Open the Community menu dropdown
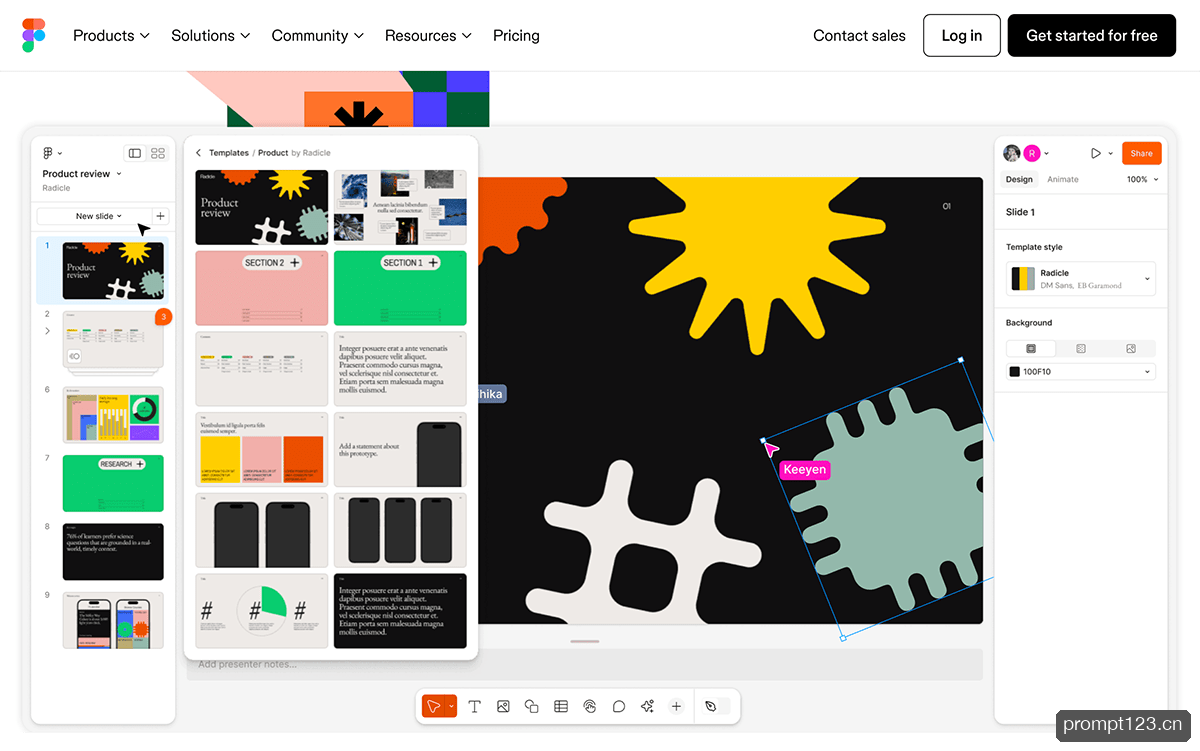Viewport: 1200px width, 751px height. coord(318,35)
